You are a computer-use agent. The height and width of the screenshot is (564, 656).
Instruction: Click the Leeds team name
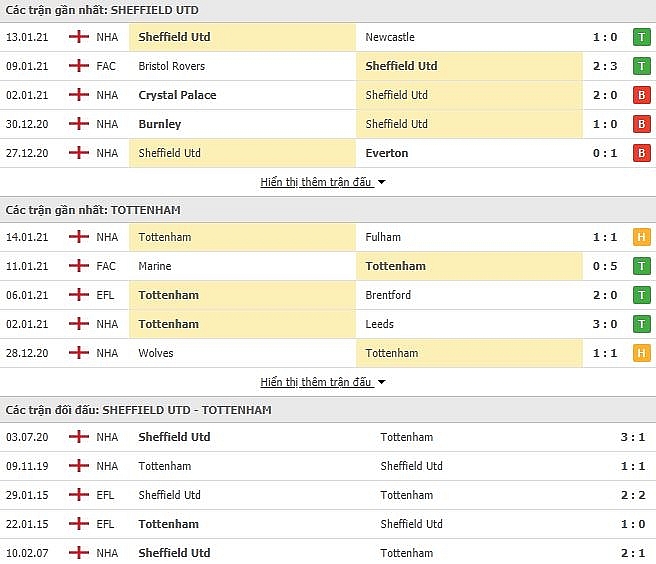pos(379,324)
